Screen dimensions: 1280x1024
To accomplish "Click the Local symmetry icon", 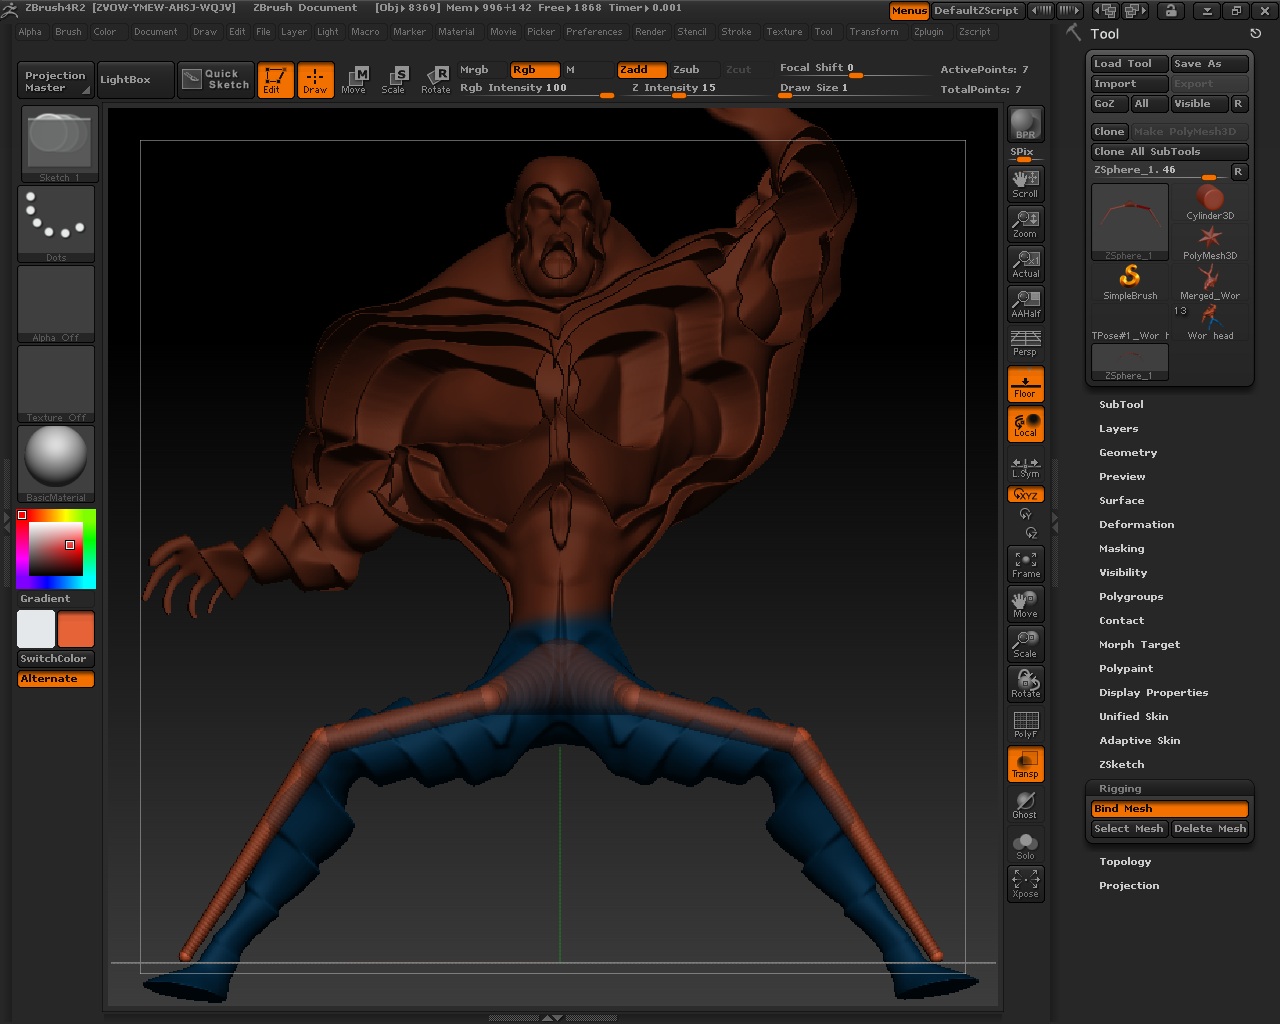I will [x=1024, y=423].
